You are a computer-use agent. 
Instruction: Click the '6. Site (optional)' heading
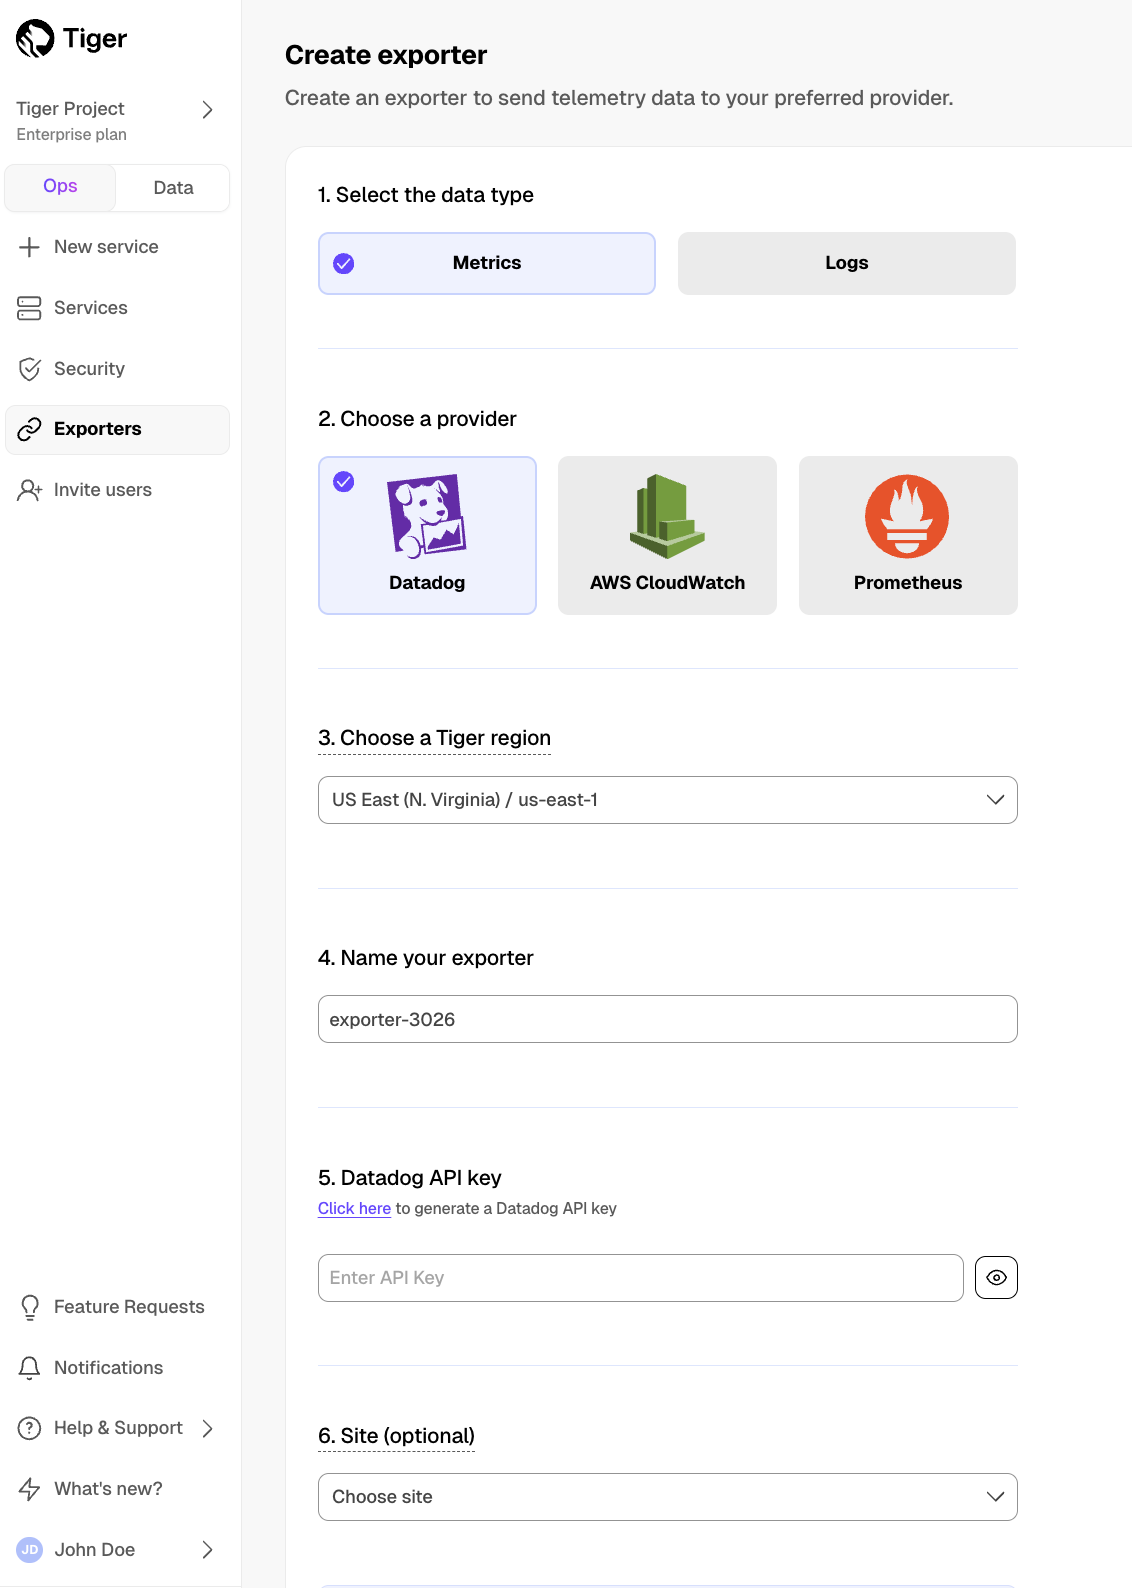point(396,1436)
